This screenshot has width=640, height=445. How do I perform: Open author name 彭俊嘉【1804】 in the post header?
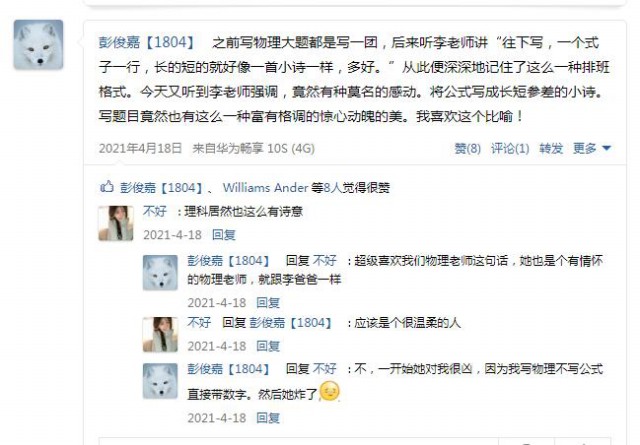147,42
